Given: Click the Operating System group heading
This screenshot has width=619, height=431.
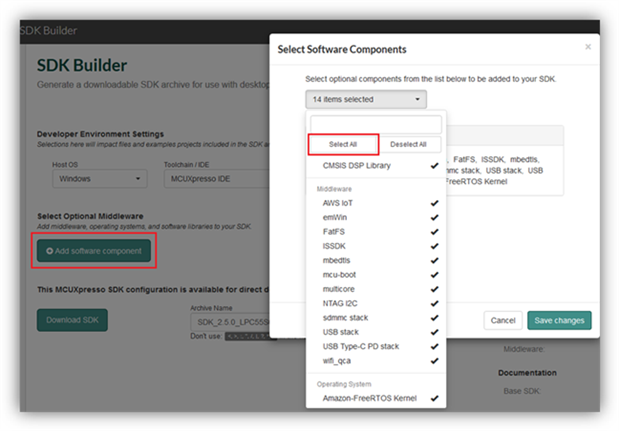Looking at the screenshot, I should (344, 384).
